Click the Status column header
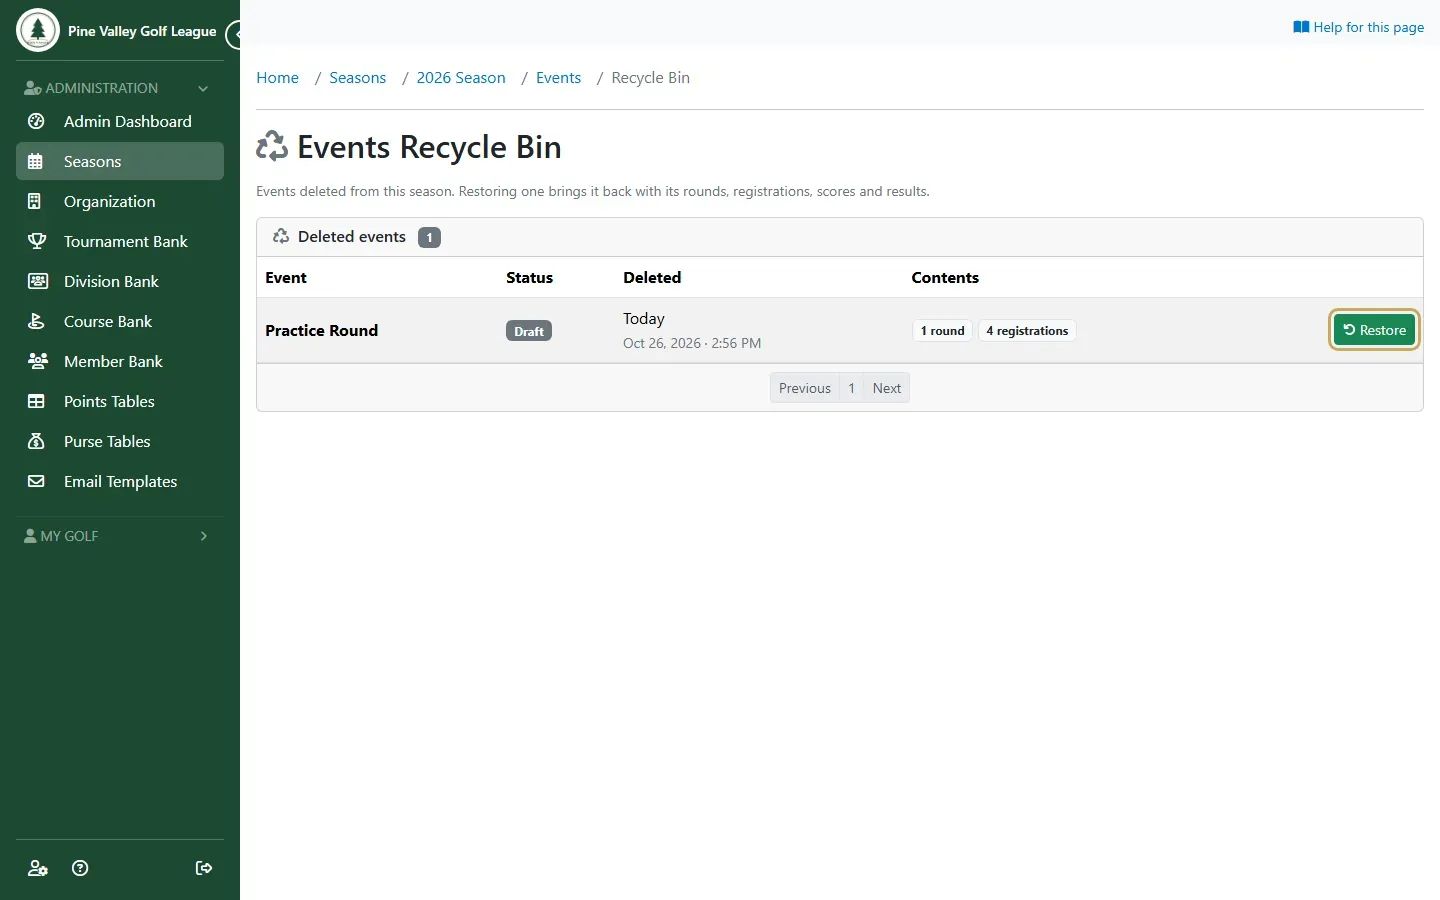This screenshot has width=1440, height=900. [x=529, y=278]
